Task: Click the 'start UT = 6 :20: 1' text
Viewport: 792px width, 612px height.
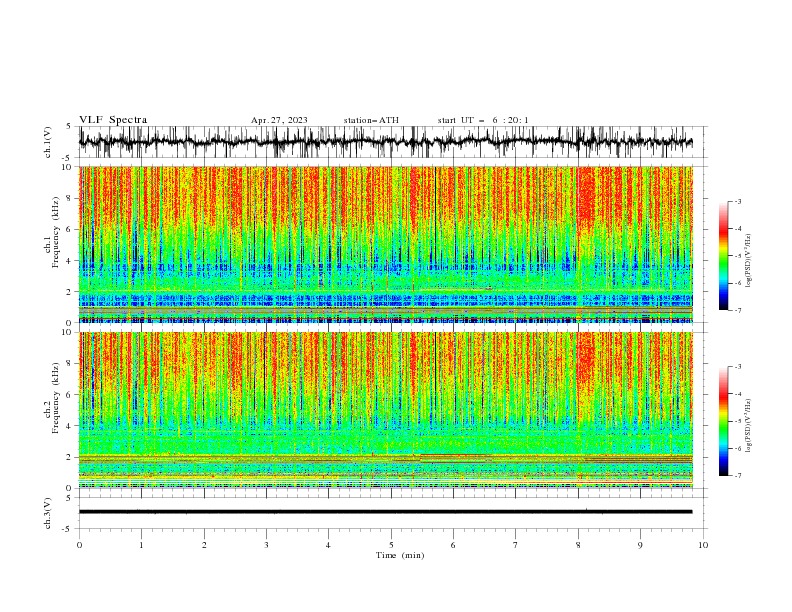Action: click(483, 120)
